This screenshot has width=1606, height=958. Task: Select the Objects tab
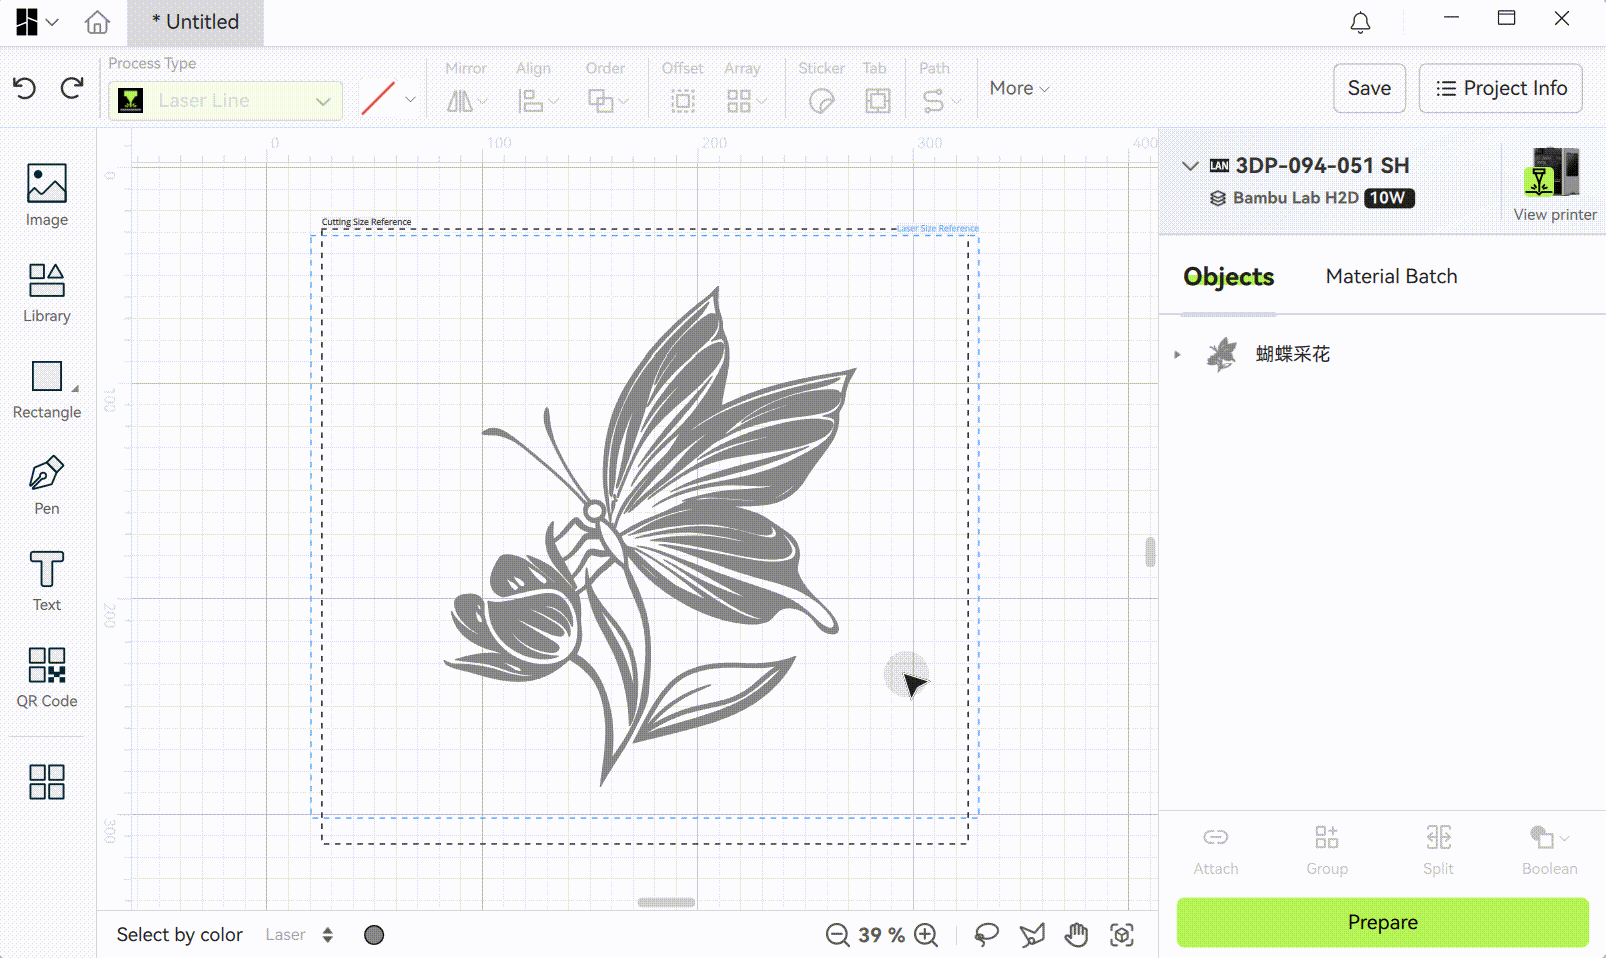coord(1228,277)
